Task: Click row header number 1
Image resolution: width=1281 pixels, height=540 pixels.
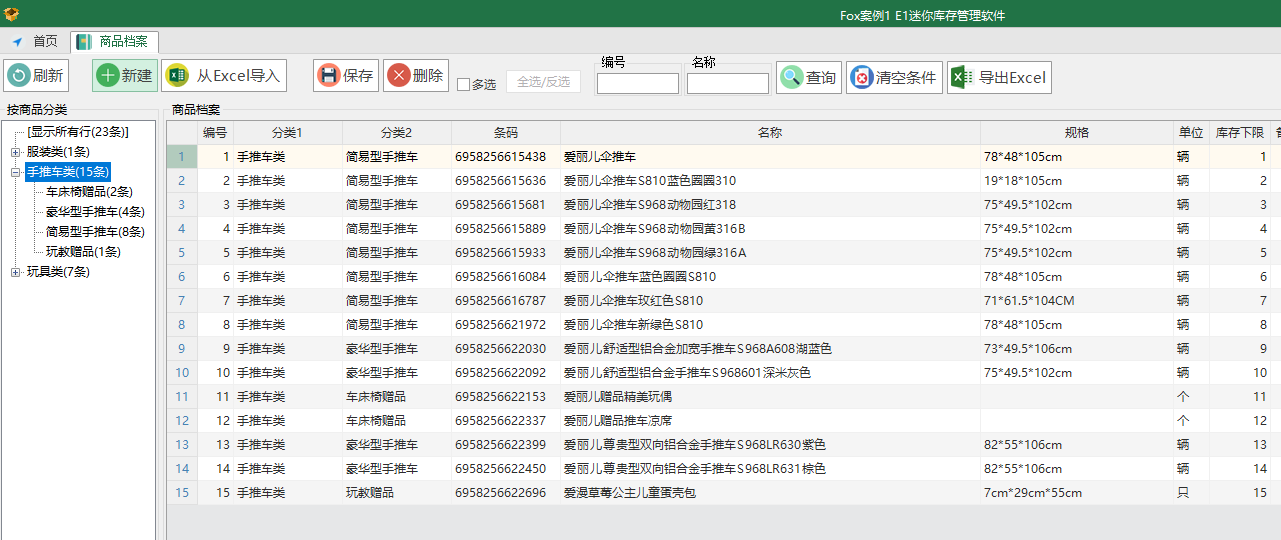Action: [182, 157]
